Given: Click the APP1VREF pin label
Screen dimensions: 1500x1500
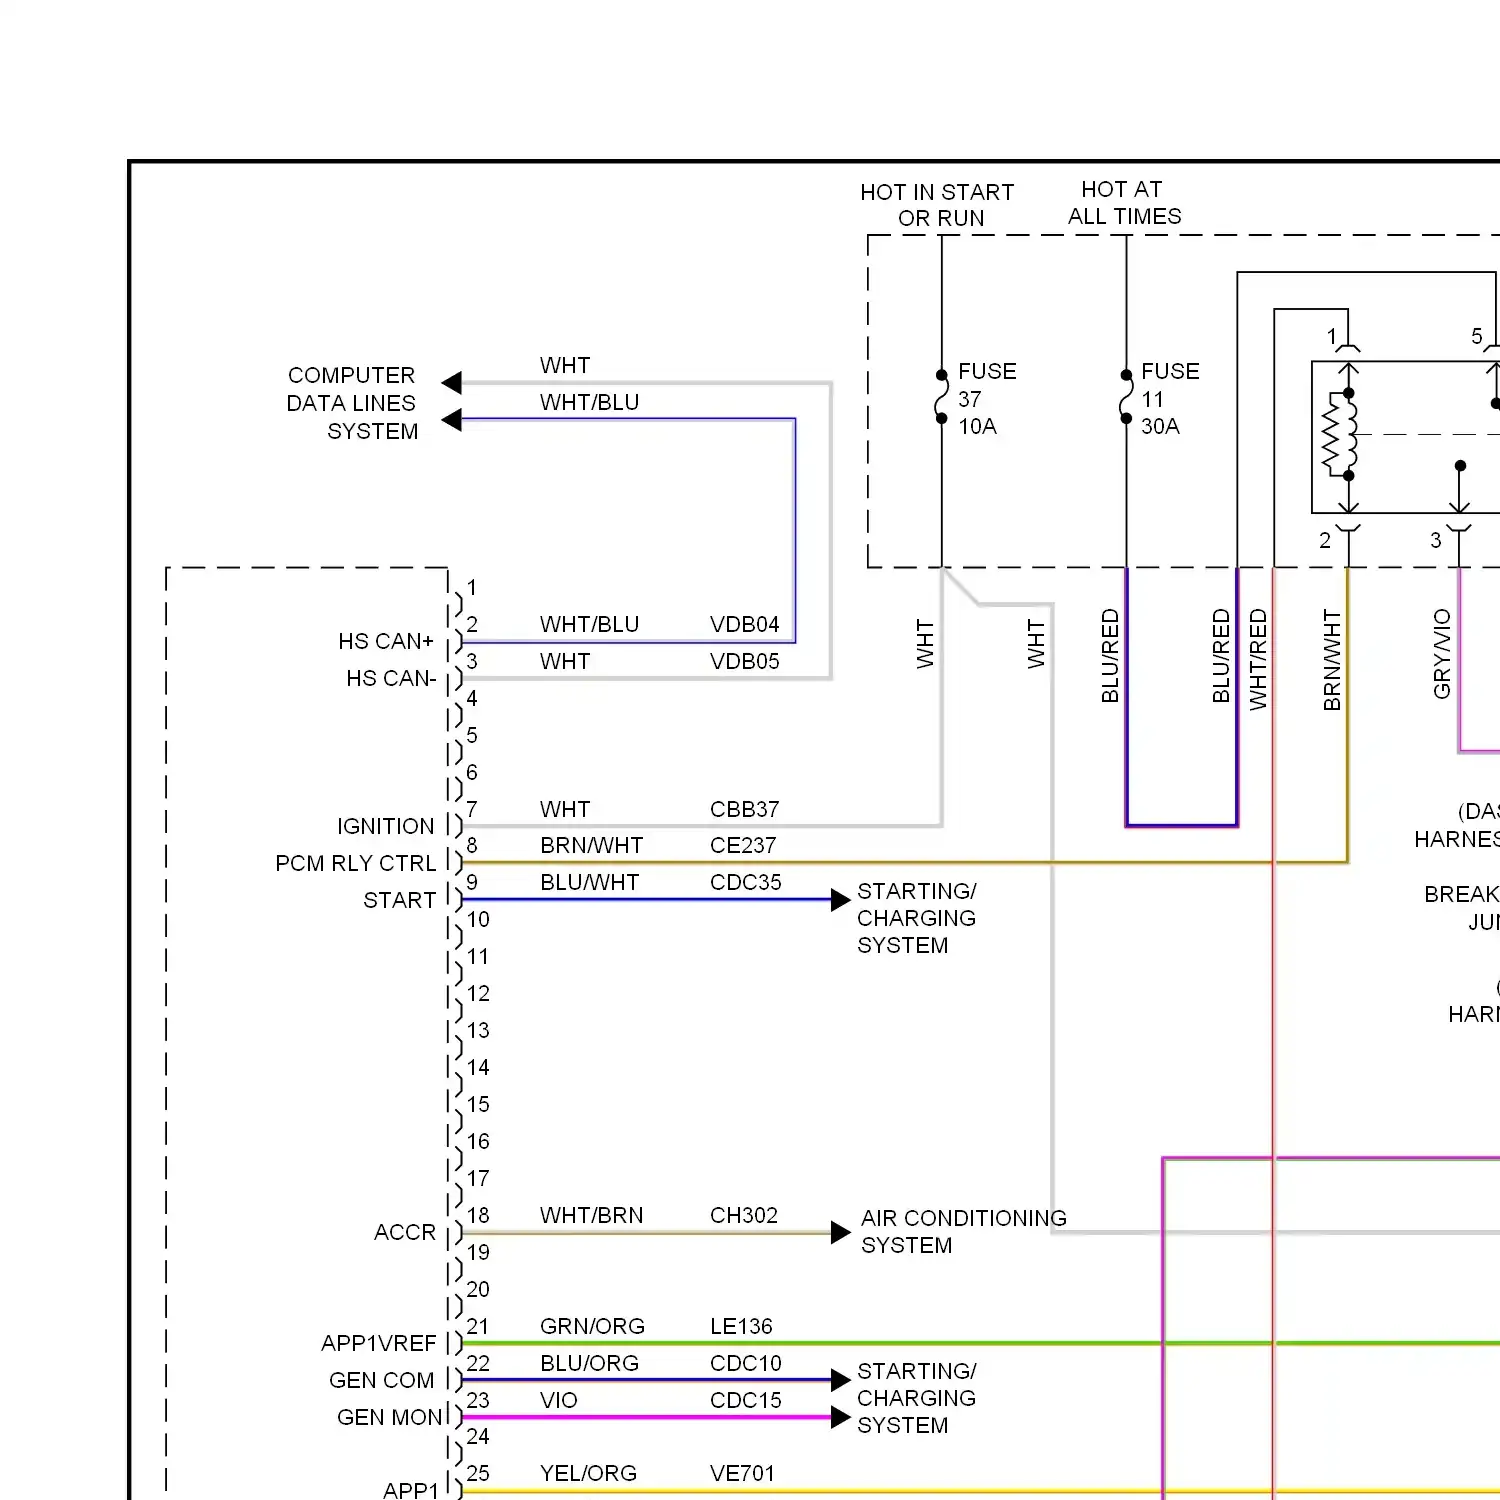Looking at the screenshot, I should [x=378, y=1344].
